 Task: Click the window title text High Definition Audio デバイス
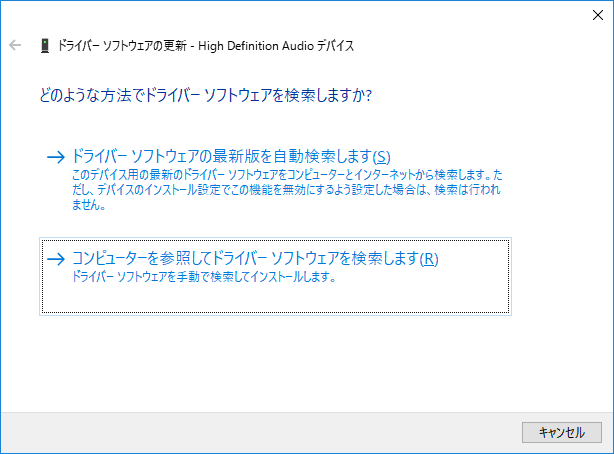(x=276, y=46)
